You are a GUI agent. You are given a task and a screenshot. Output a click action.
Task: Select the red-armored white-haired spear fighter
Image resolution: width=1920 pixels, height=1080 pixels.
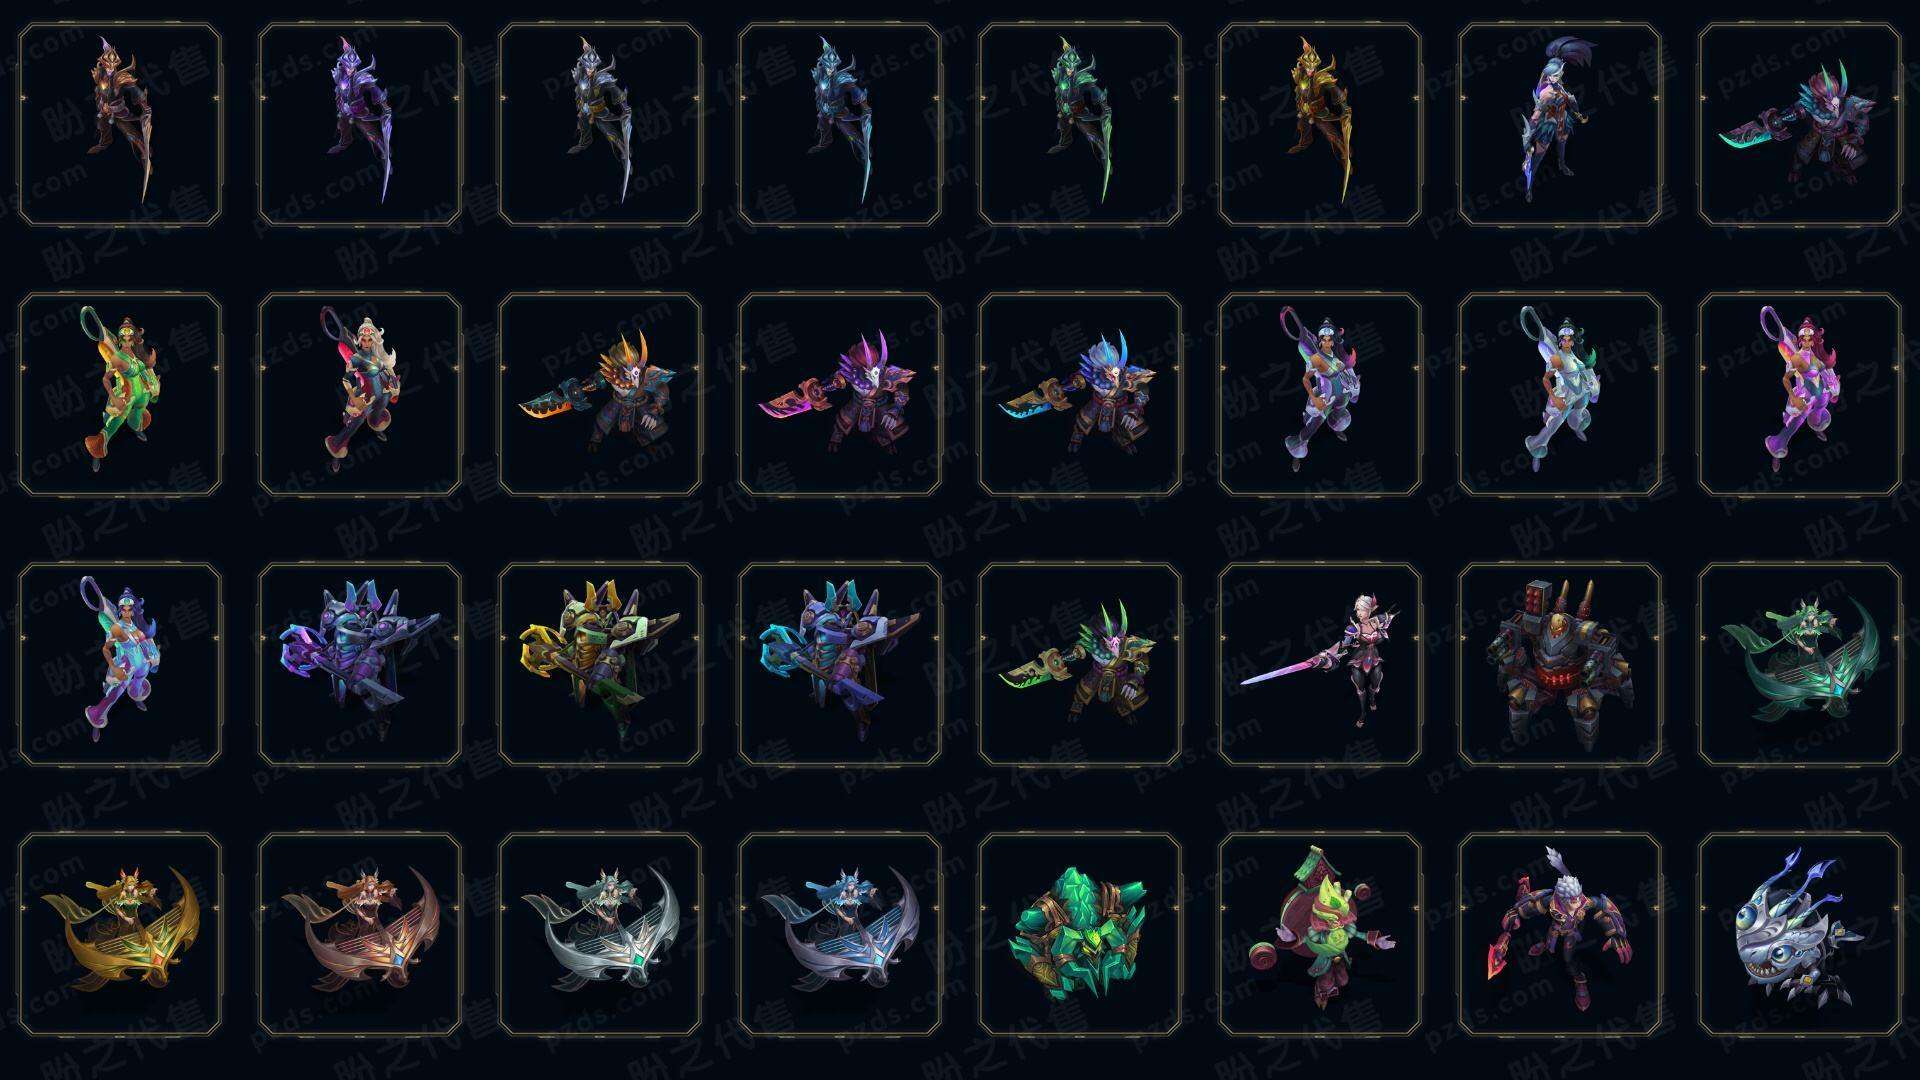point(1560,934)
